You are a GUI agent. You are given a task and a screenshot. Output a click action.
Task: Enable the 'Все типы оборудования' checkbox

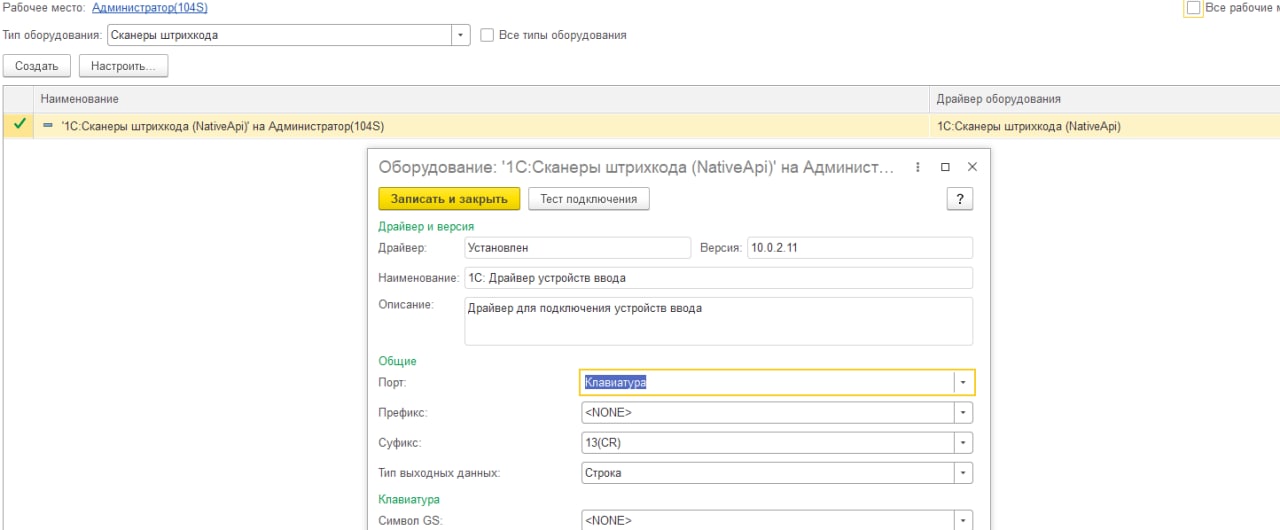pyautogui.click(x=488, y=35)
